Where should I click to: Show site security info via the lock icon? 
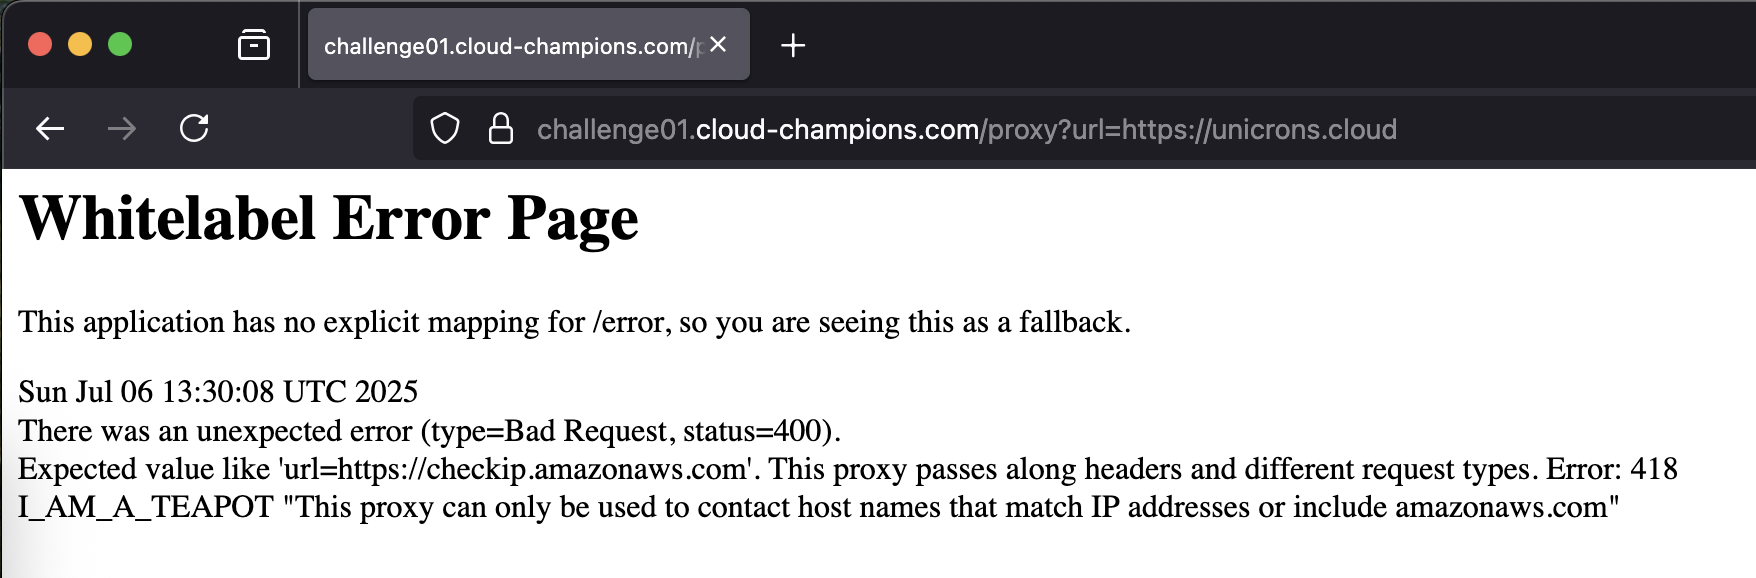(501, 128)
